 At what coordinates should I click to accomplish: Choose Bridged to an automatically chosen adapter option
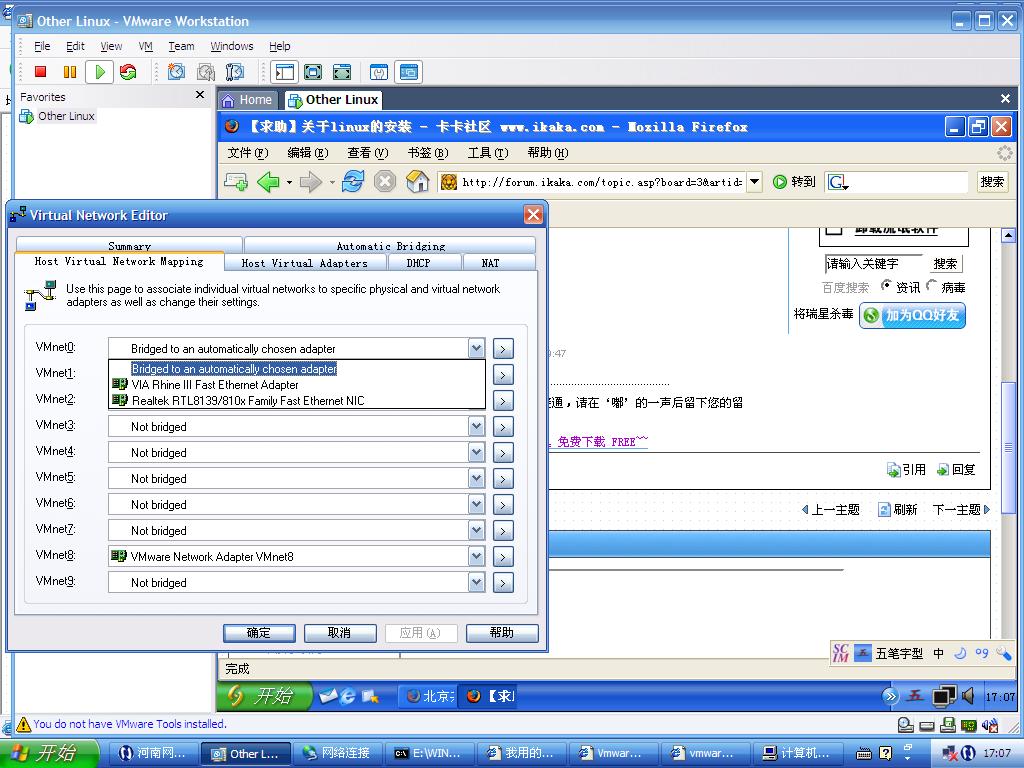click(297, 368)
